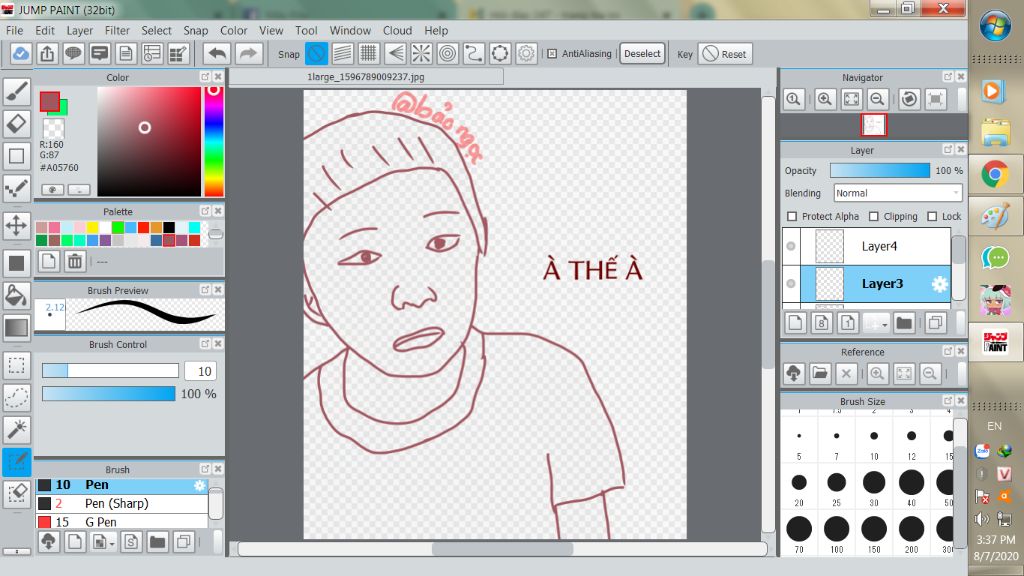Click the Undo arrow in toolbar
This screenshot has height=576, width=1024.
click(217, 54)
